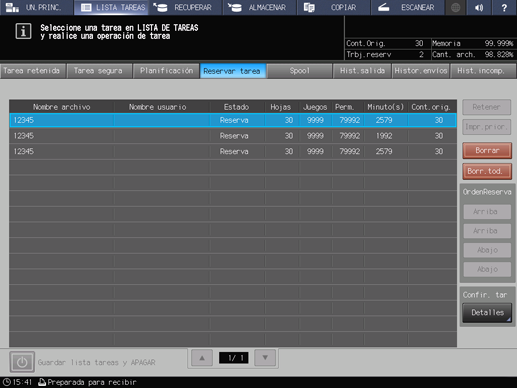Switch to COPIAR mode

[x=334, y=7]
